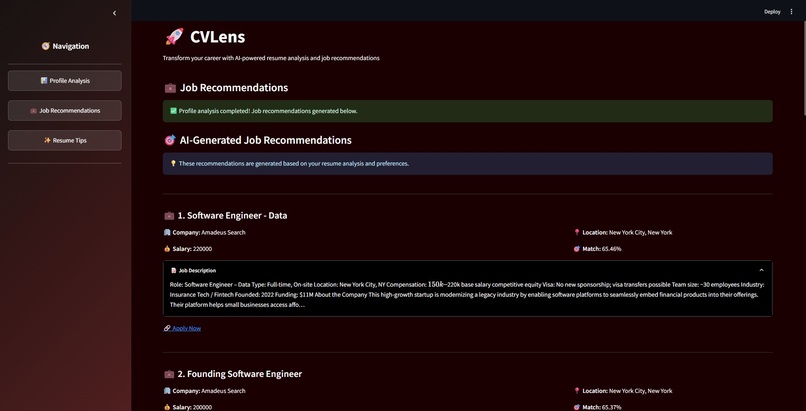Screen dimensions: 806x411
Task: Click the 'Match: 65.46%' value
Action: click(x=602, y=249)
